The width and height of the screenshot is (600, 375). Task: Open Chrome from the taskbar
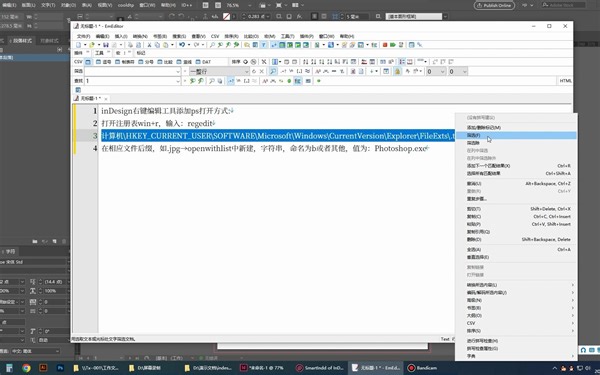point(26,368)
